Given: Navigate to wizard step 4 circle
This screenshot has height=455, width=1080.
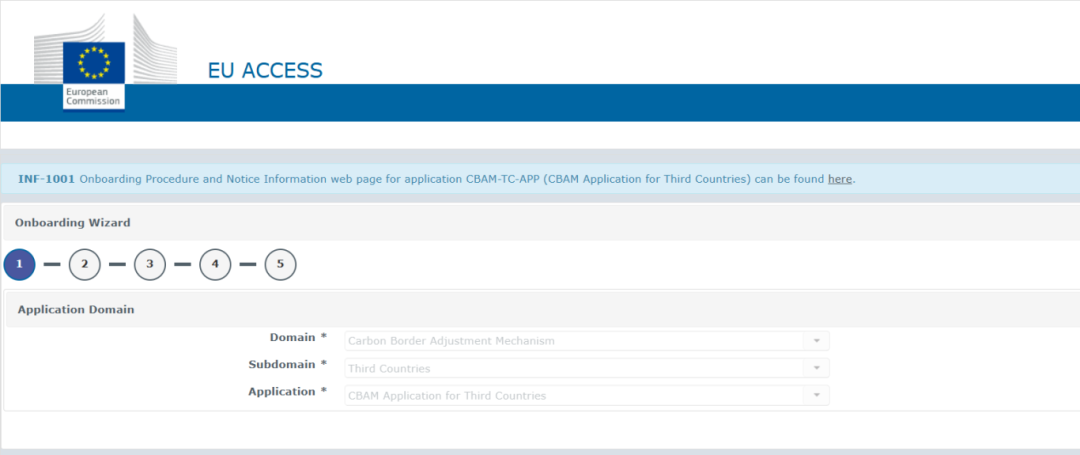Looking at the screenshot, I should pyautogui.click(x=215, y=264).
